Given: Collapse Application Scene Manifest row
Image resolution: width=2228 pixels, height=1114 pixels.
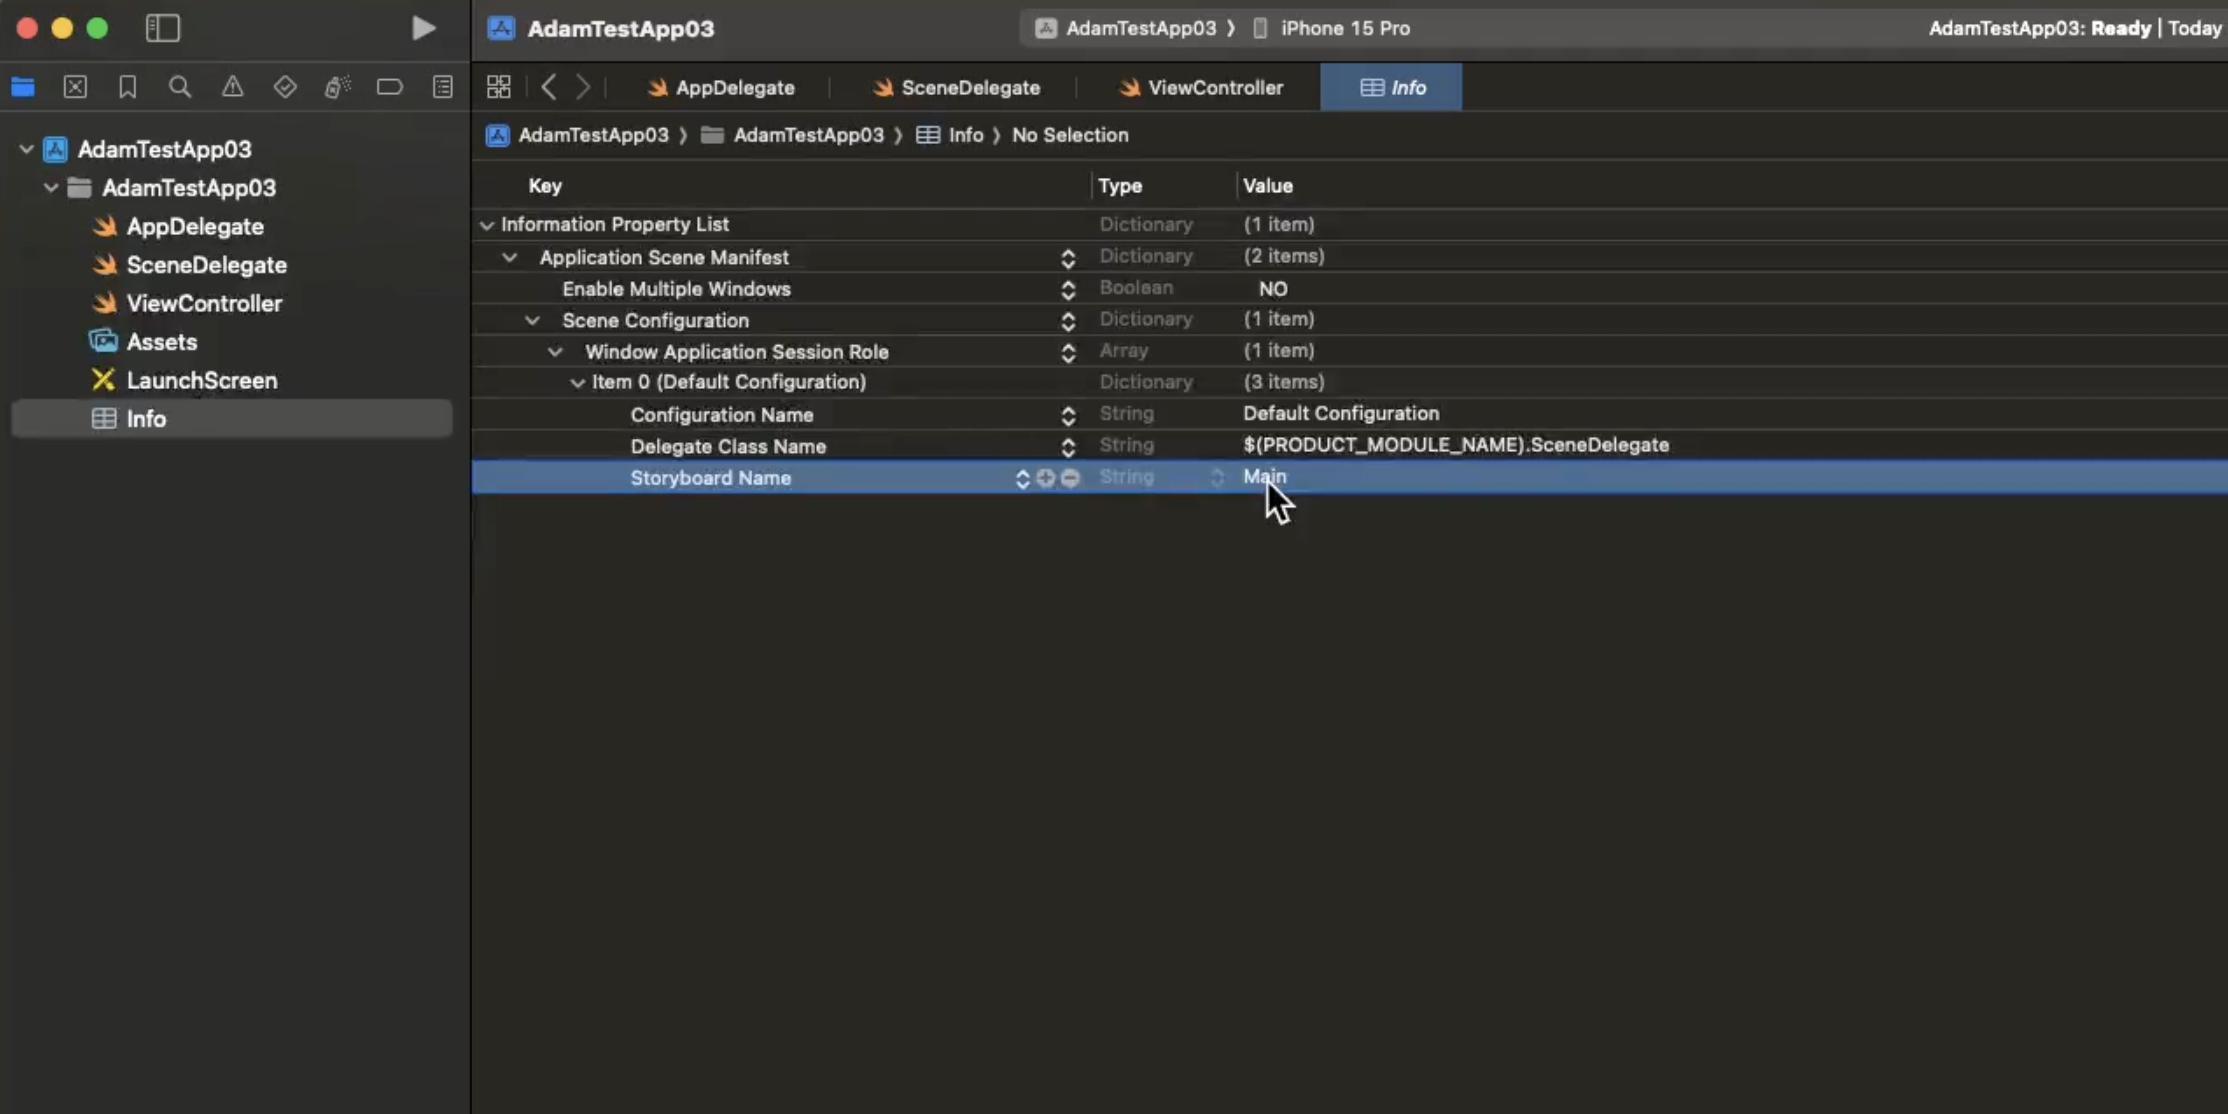Looking at the screenshot, I should pyautogui.click(x=510, y=257).
